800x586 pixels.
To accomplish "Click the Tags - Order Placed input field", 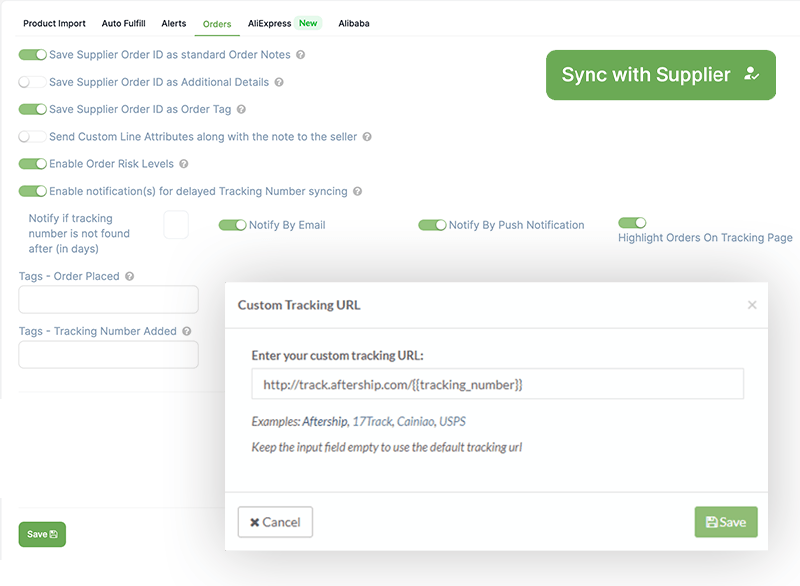I will pos(109,300).
